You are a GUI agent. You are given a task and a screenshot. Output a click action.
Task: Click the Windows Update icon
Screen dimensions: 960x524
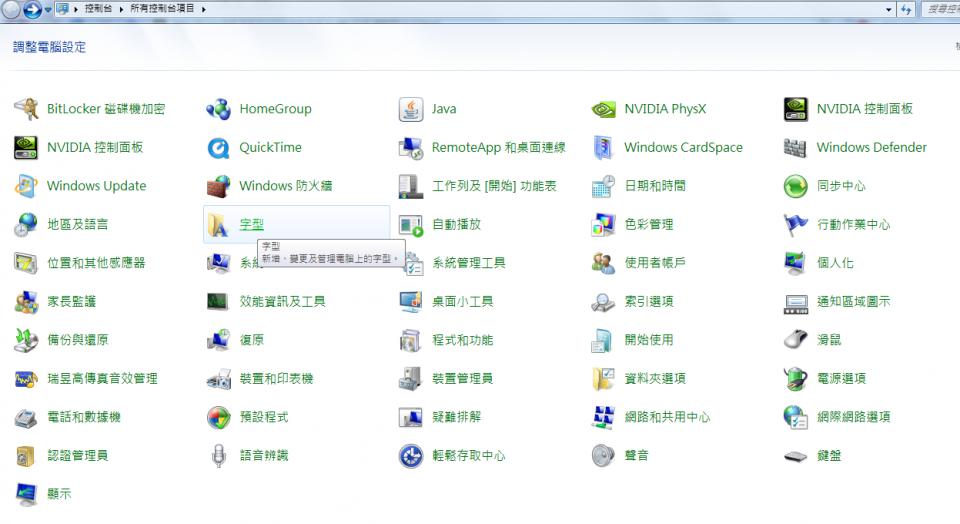click(26, 186)
